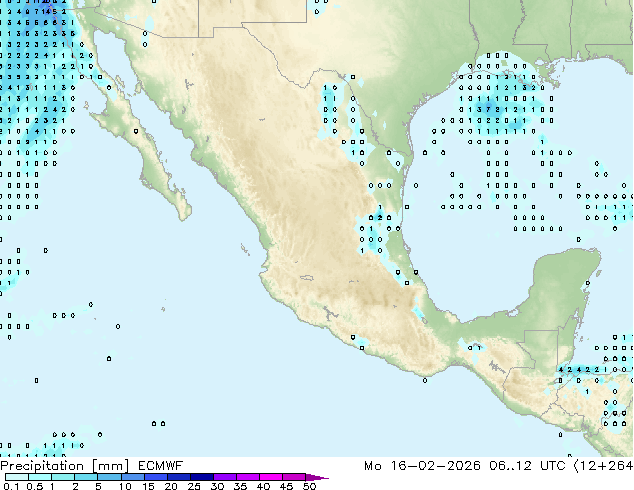Screen dimensions: 634x490
Task: Click the '35' legend scale label
Action: pyautogui.click(x=240, y=486)
